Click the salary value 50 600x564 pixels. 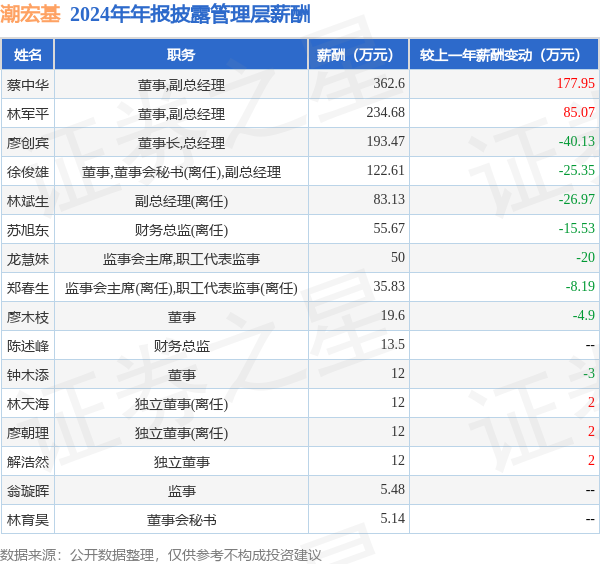pyautogui.click(x=398, y=257)
